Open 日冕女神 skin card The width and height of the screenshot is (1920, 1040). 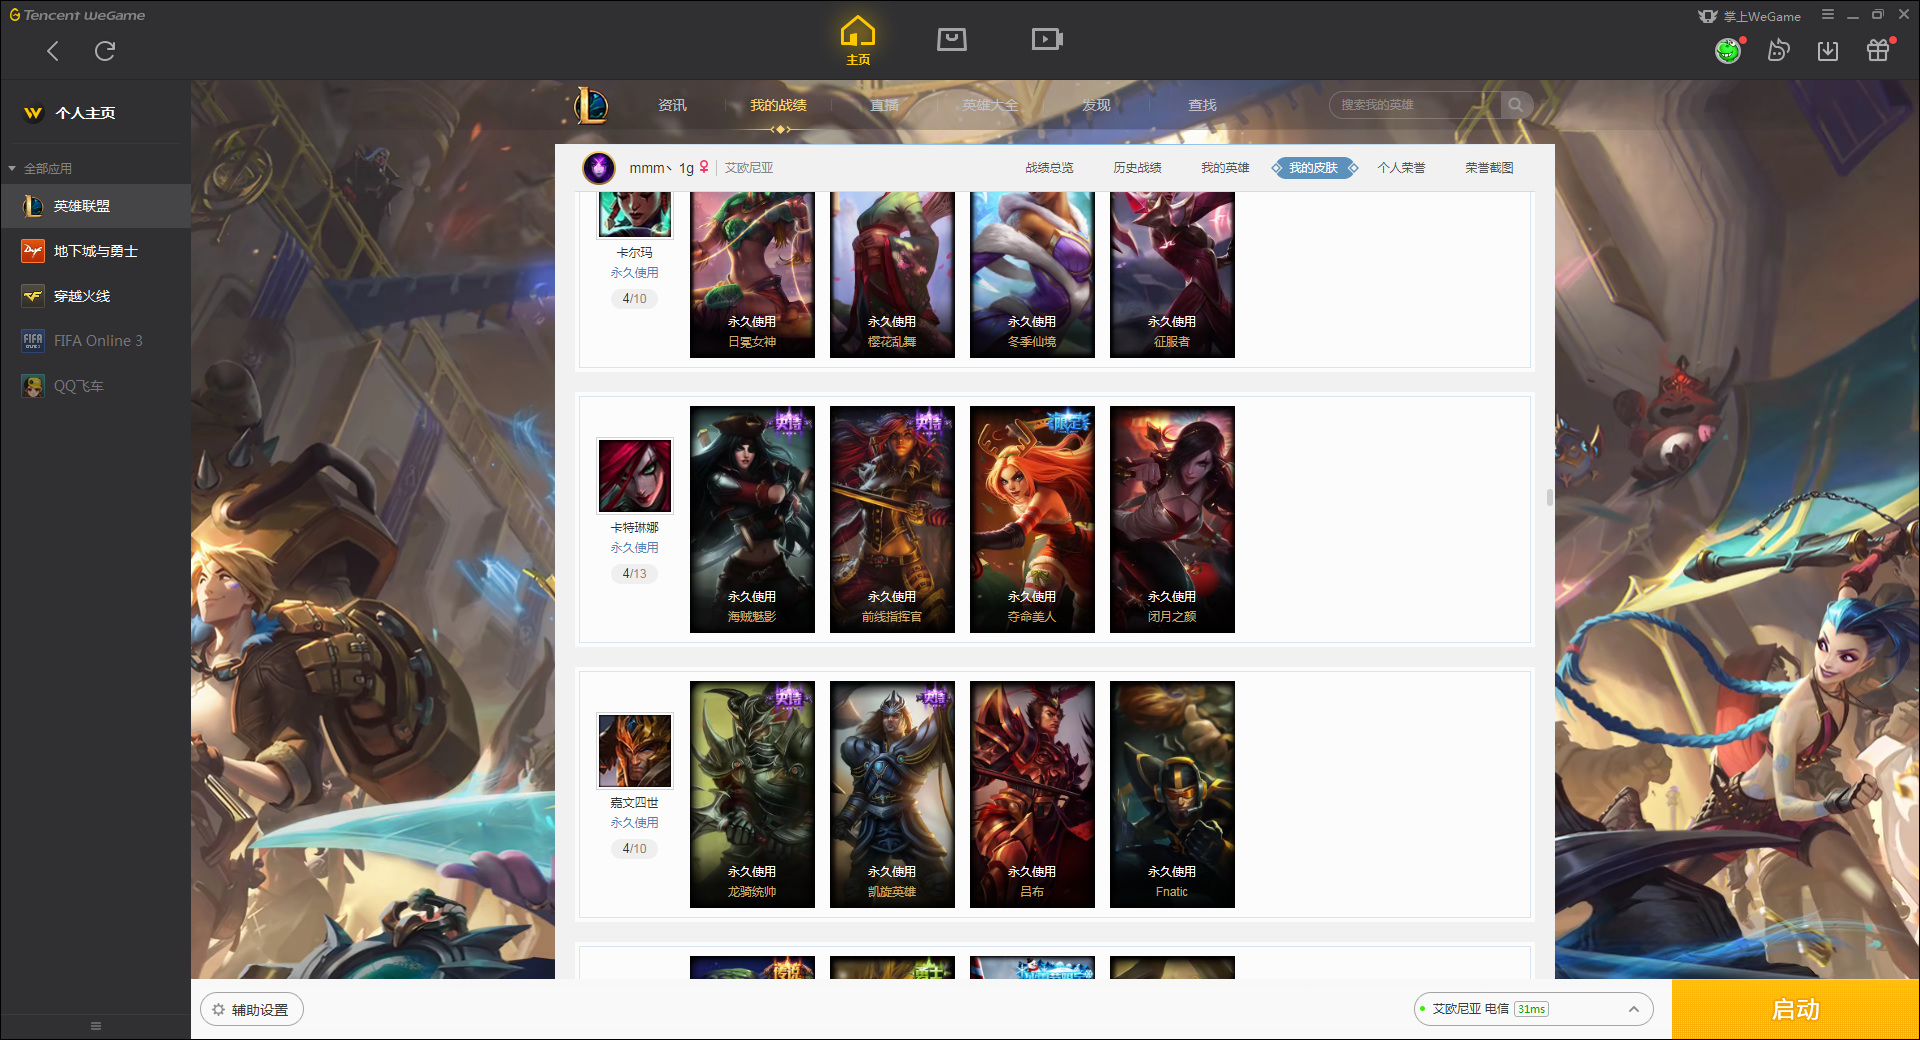tap(752, 275)
